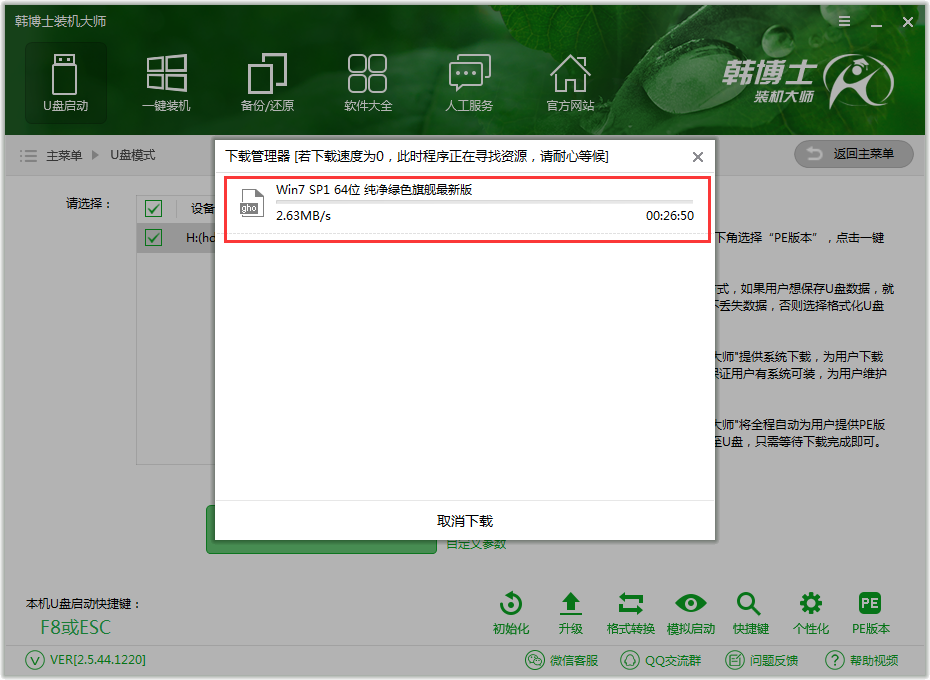Open QQ交流群 link
This screenshot has height=680, width=930.
pos(661,660)
